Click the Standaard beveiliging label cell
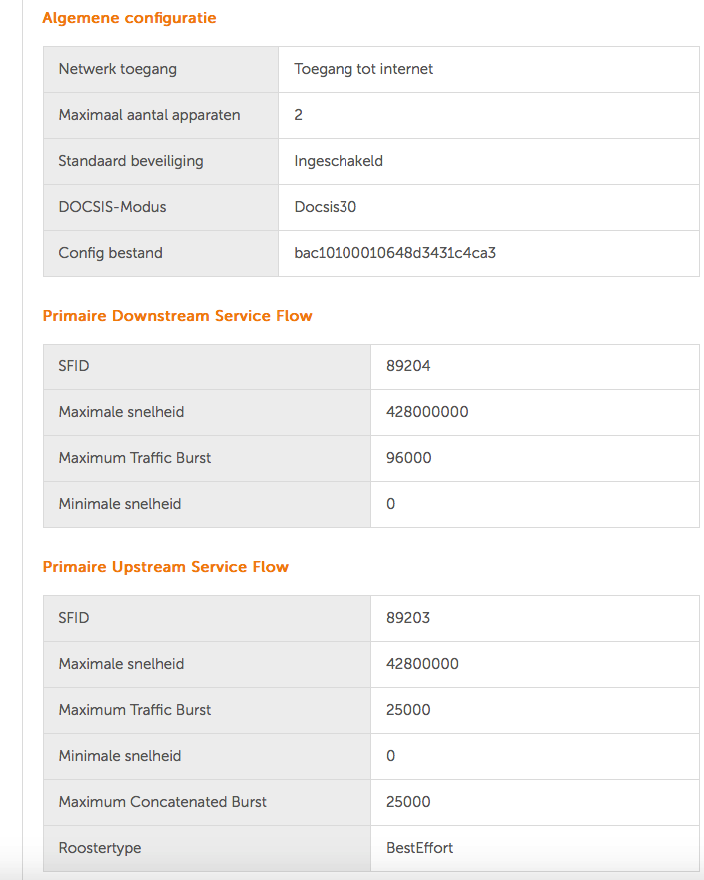The width and height of the screenshot is (704, 880). (161, 162)
